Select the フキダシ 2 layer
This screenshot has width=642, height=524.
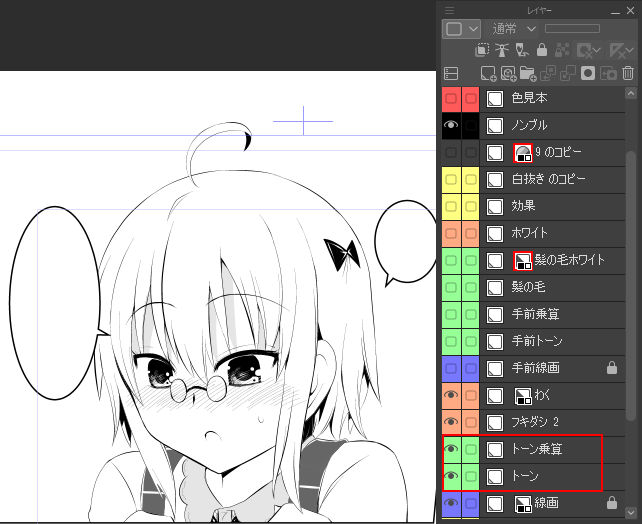coord(545,423)
